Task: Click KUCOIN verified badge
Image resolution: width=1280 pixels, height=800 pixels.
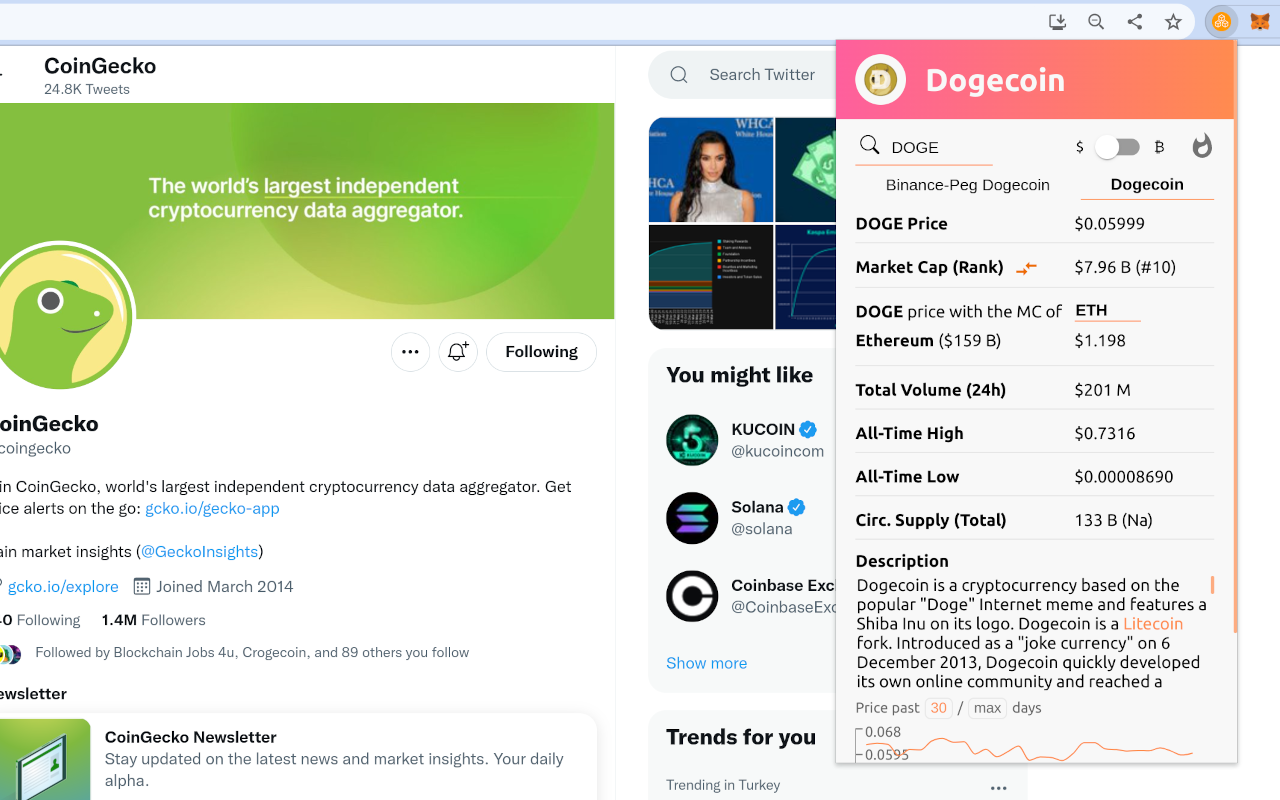Action: [808, 429]
